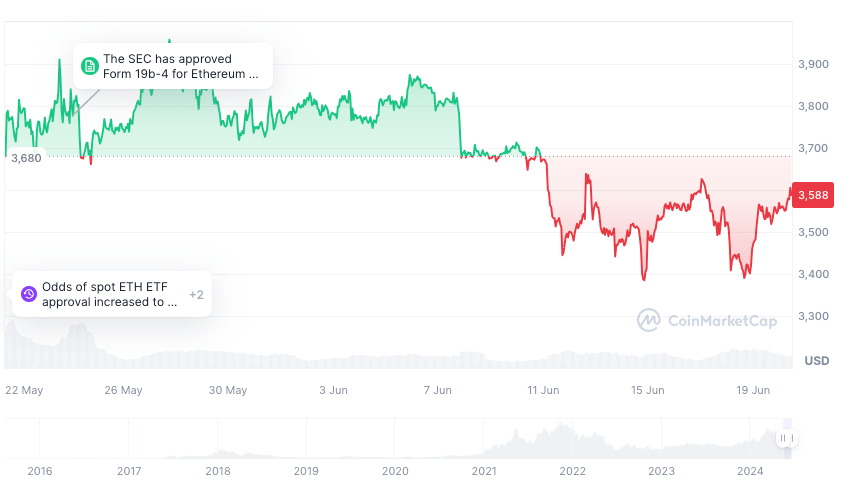Click the red 3,588 current price tag

tap(812, 196)
